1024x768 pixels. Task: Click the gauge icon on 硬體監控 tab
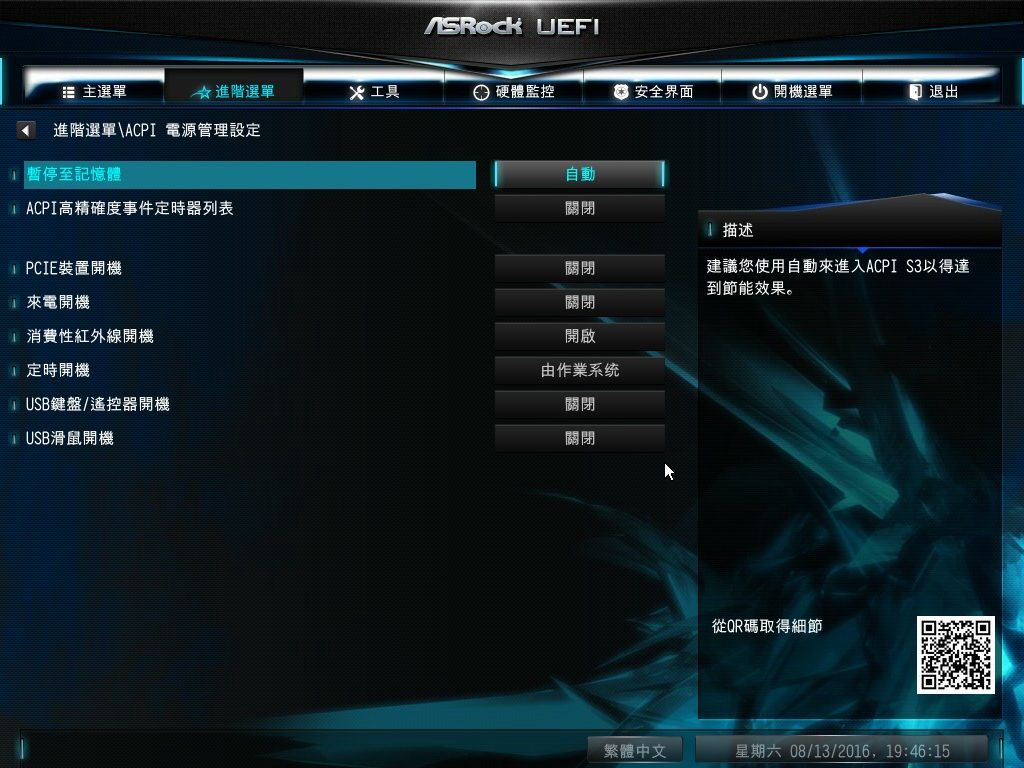[481, 93]
